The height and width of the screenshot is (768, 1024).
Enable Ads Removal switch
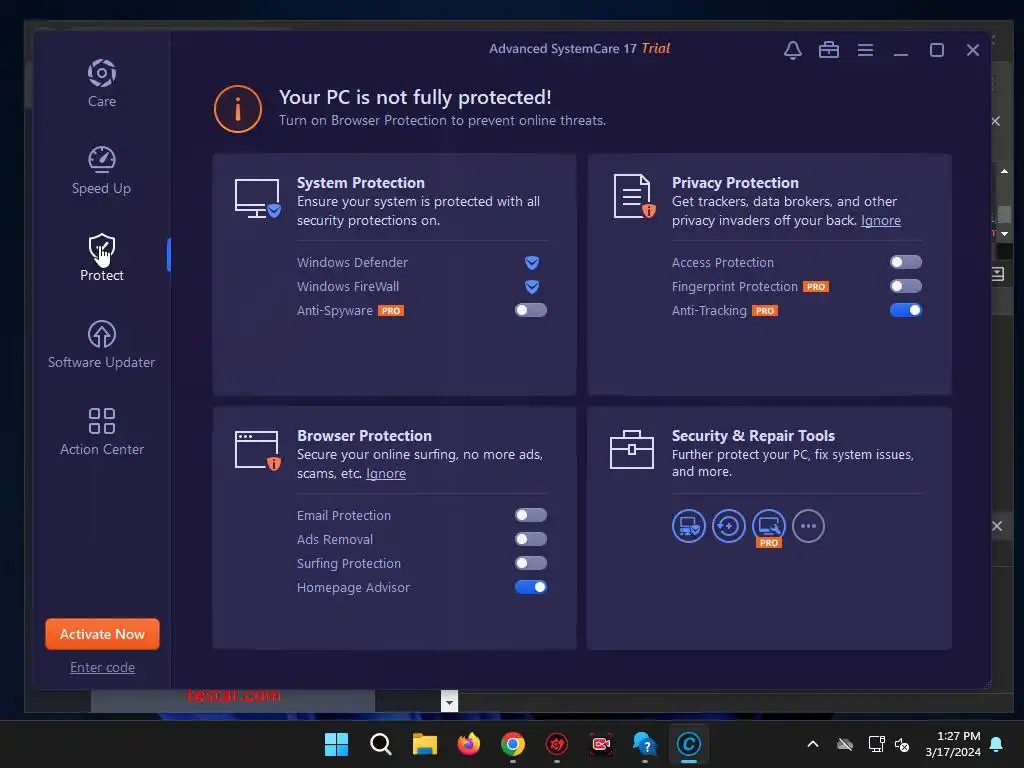531,539
